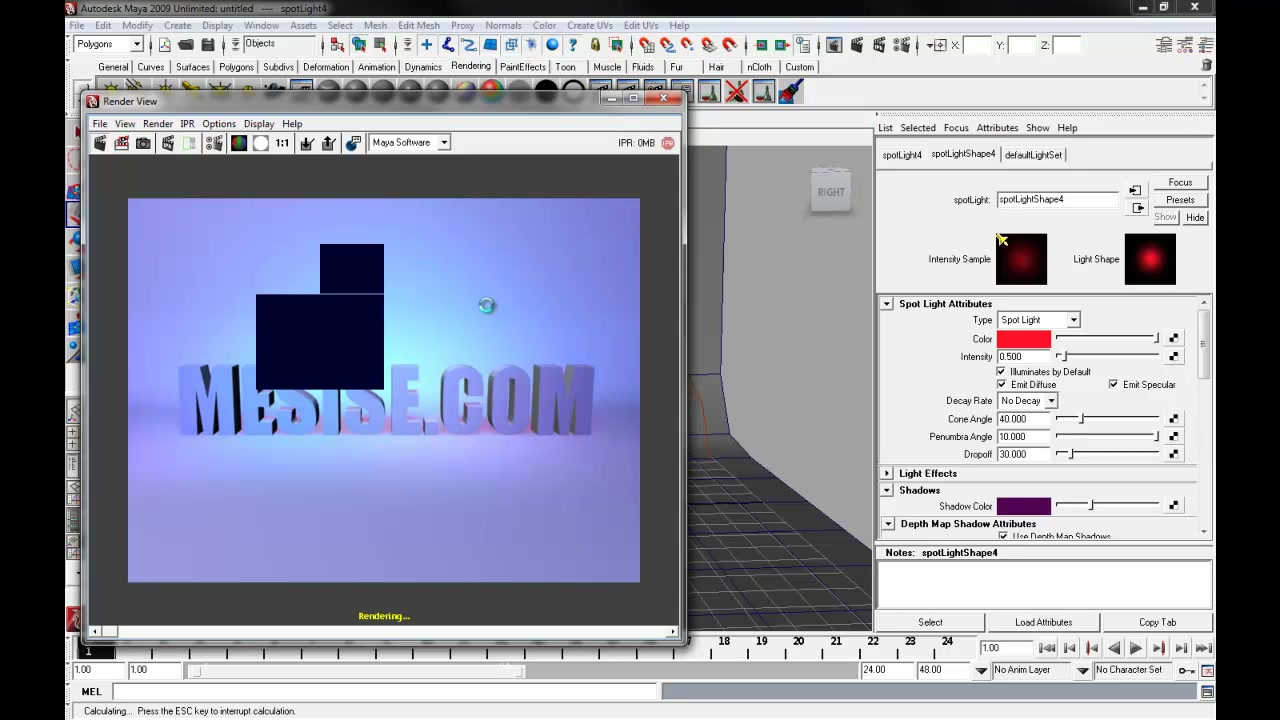Click the Keep Image icon in Render View
1280x720 pixels.
[307, 143]
